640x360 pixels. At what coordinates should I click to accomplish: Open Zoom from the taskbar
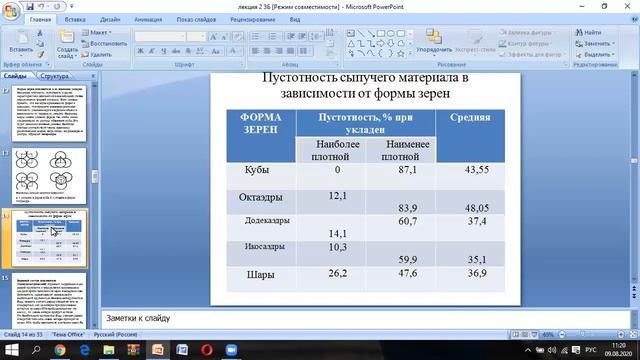point(231,350)
